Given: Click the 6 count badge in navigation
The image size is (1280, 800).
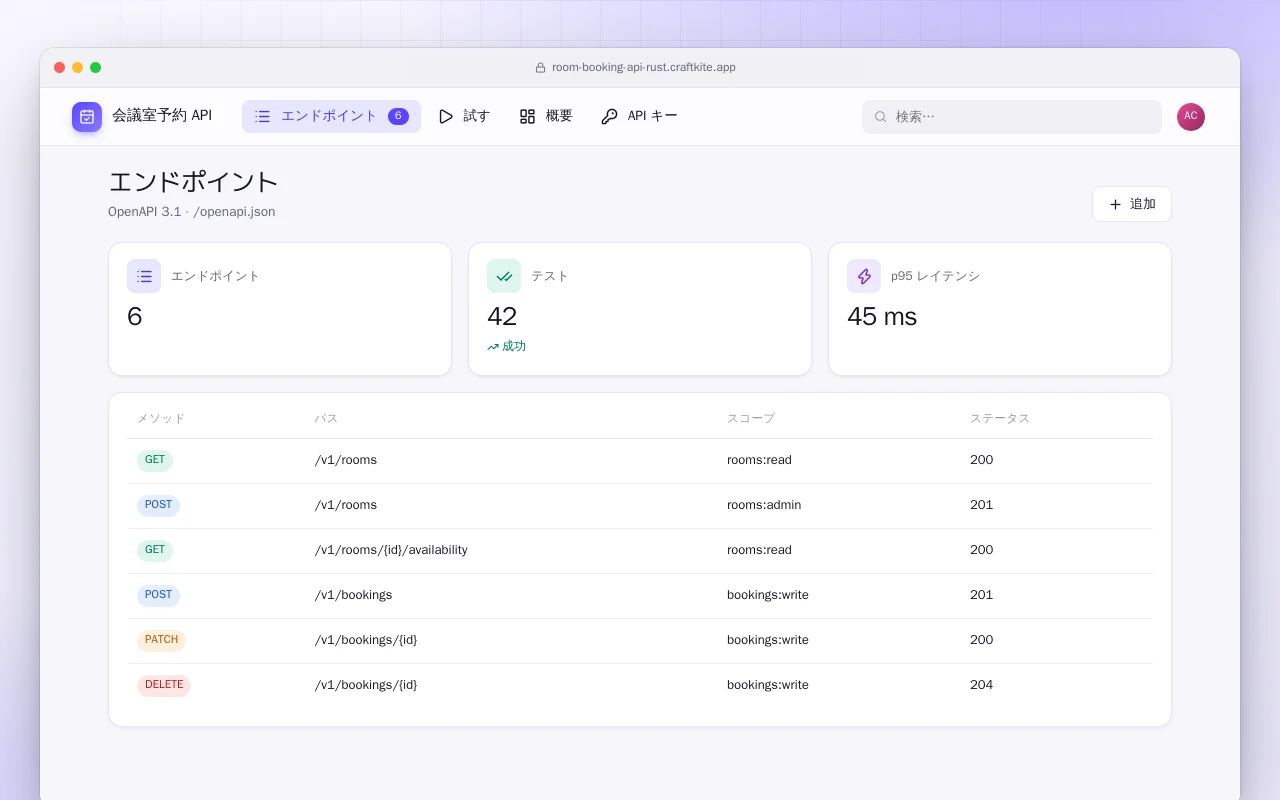Looking at the screenshot, I should pos(398,116).
